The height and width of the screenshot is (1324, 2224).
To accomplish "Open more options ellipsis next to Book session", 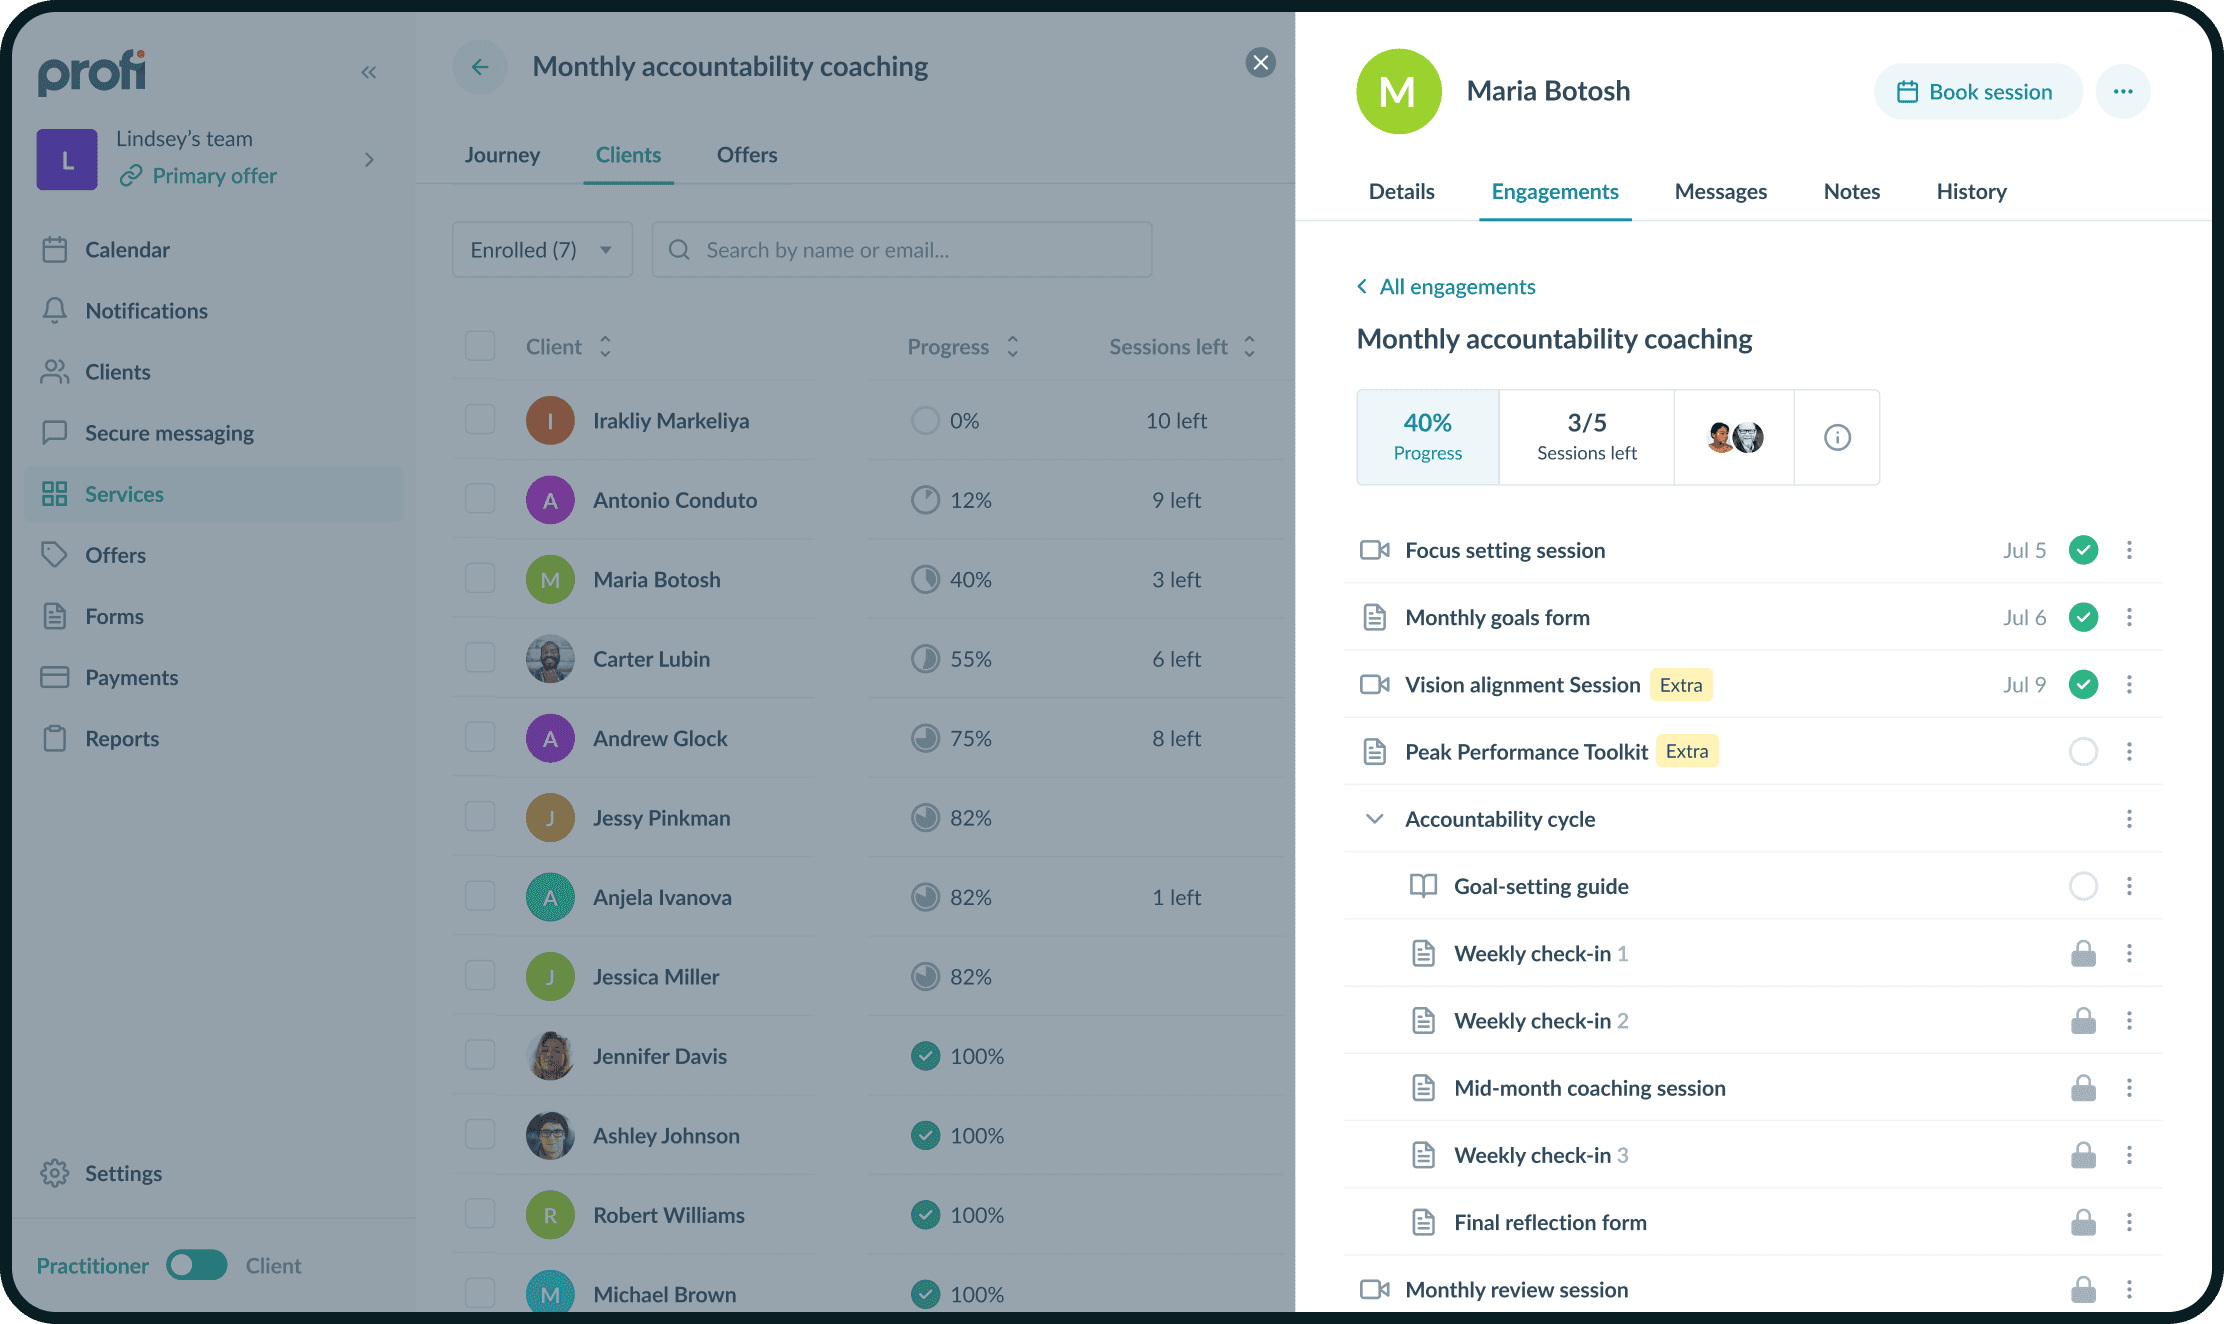I will (2122, 92).
